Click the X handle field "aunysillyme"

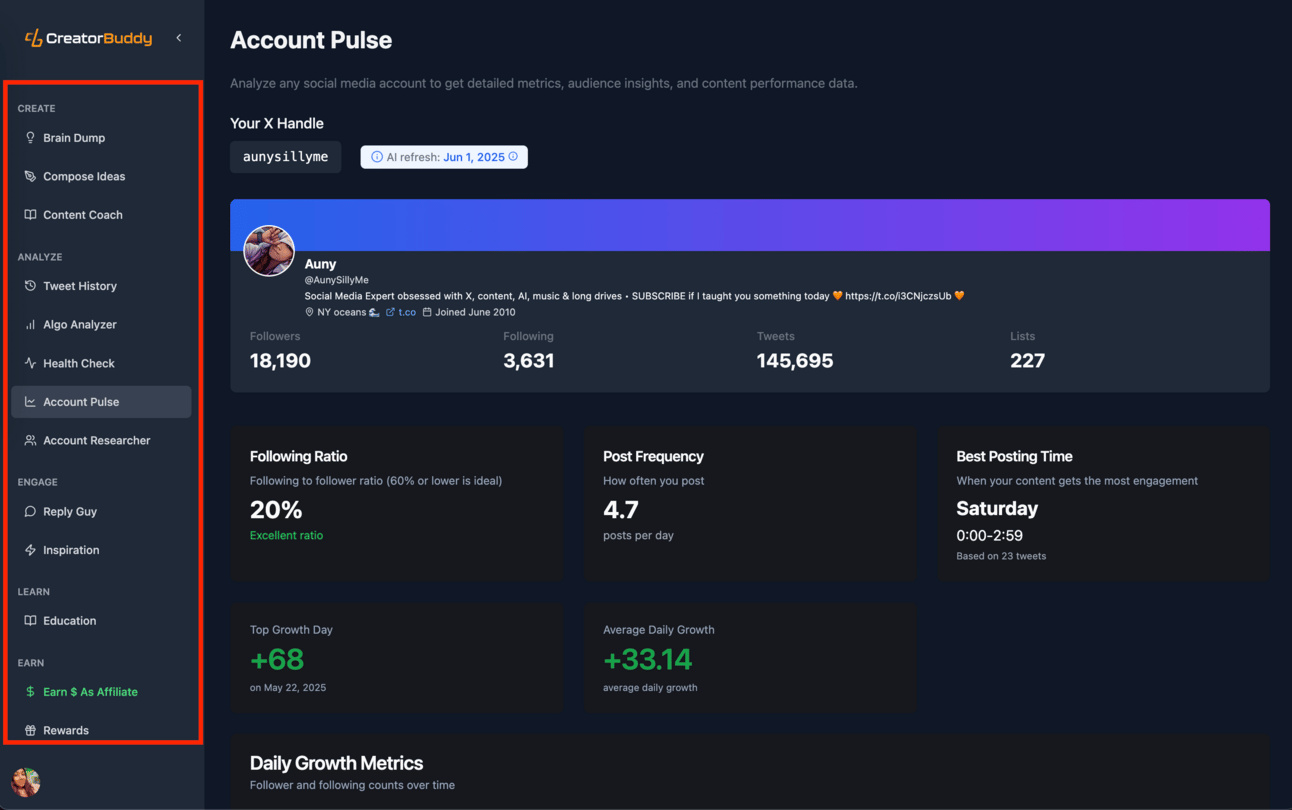point(286,157)
